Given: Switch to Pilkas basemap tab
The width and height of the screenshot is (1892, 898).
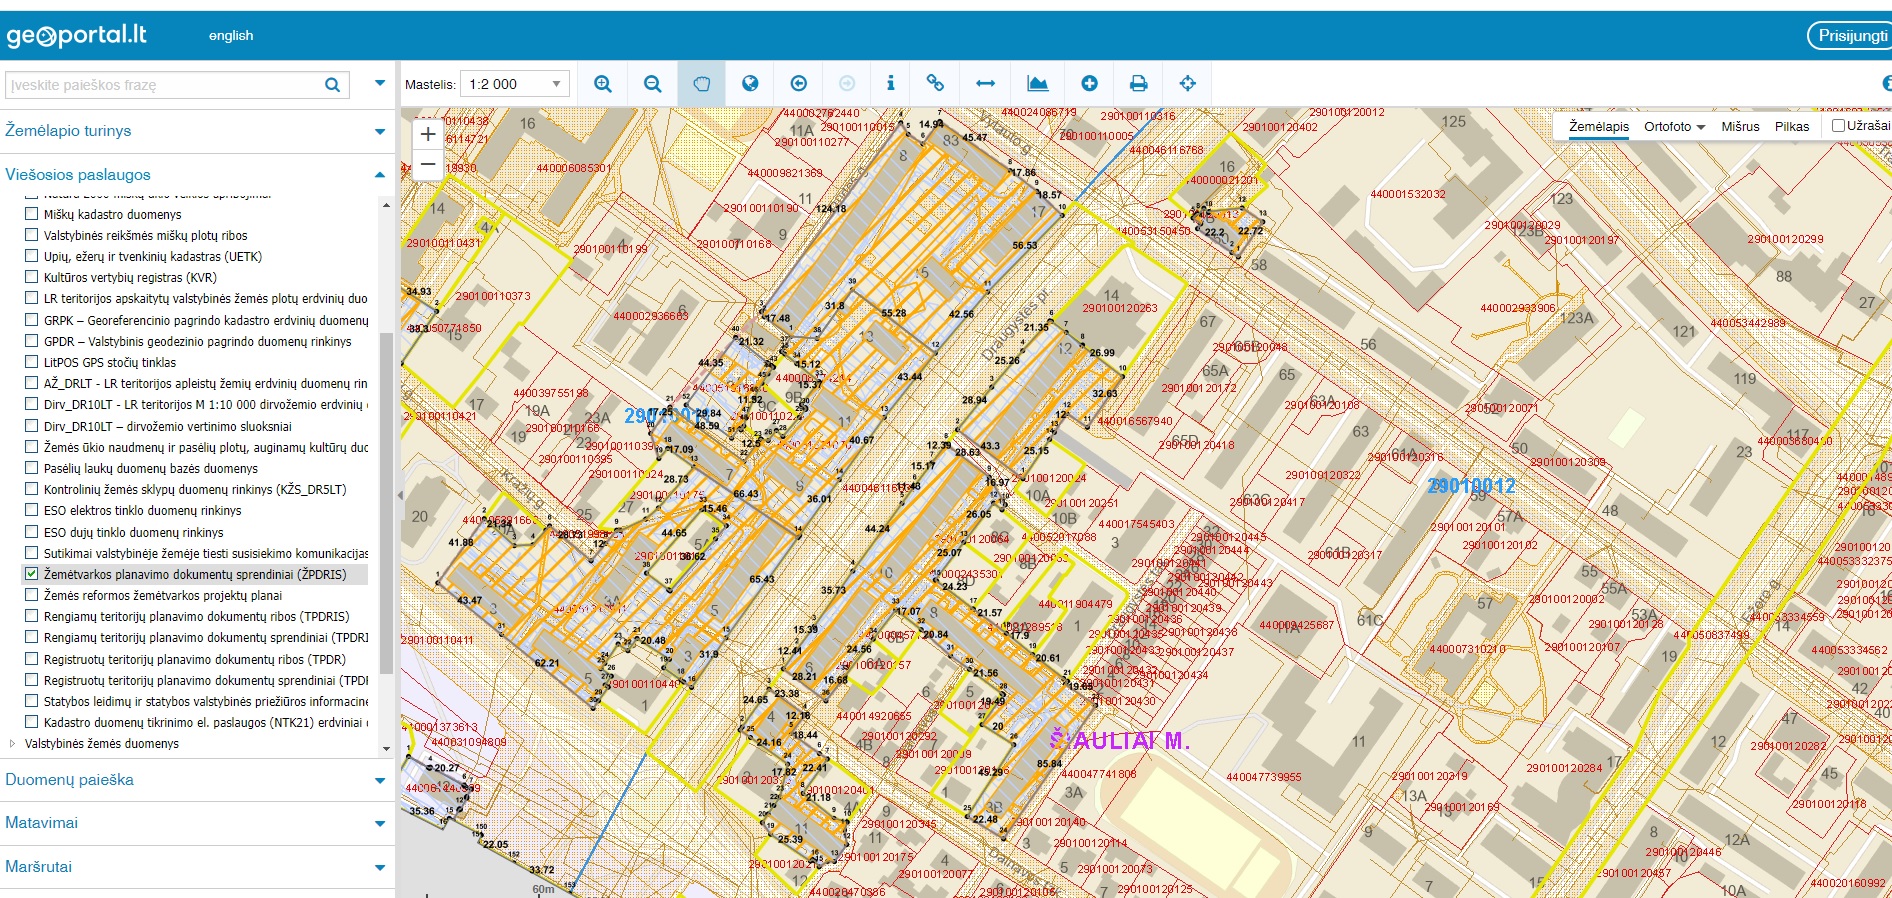Looking at the screenshot, I should click(x=1792, y=126).
